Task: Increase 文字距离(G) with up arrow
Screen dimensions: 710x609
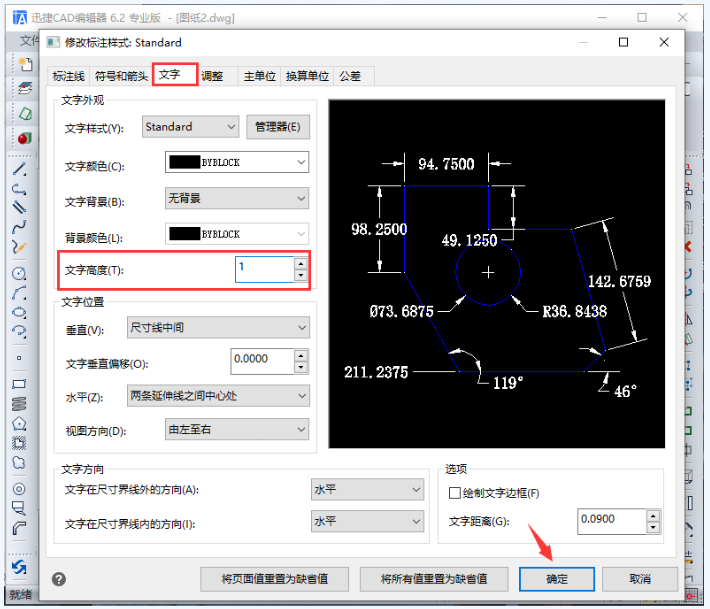Action: coord(653,516)
